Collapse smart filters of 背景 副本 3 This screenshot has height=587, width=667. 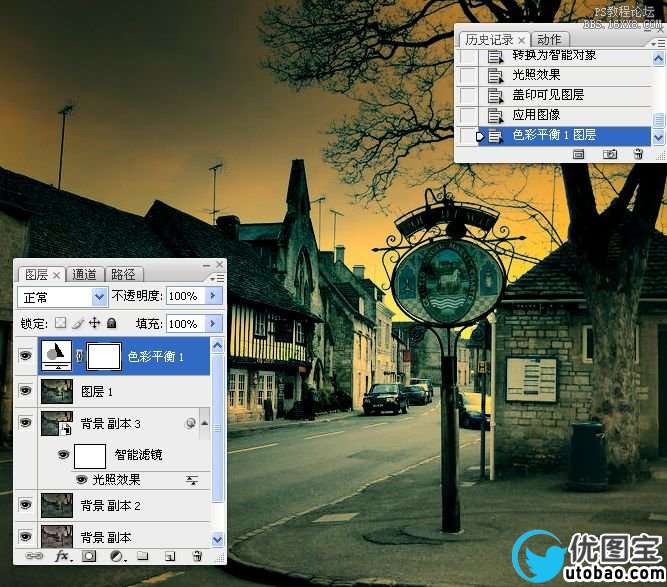[x=207, y=424]
